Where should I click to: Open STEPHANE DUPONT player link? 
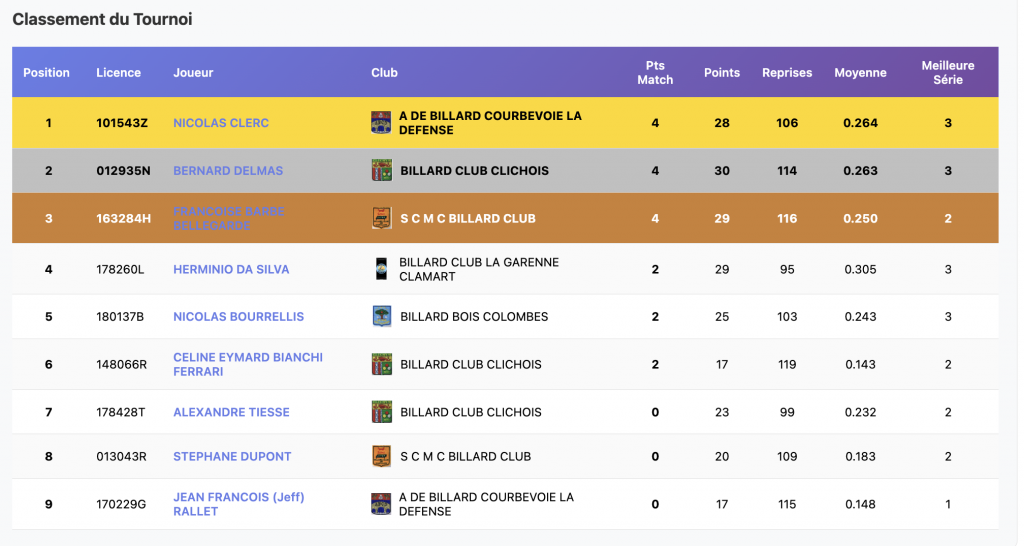click(x=232, y=457)
